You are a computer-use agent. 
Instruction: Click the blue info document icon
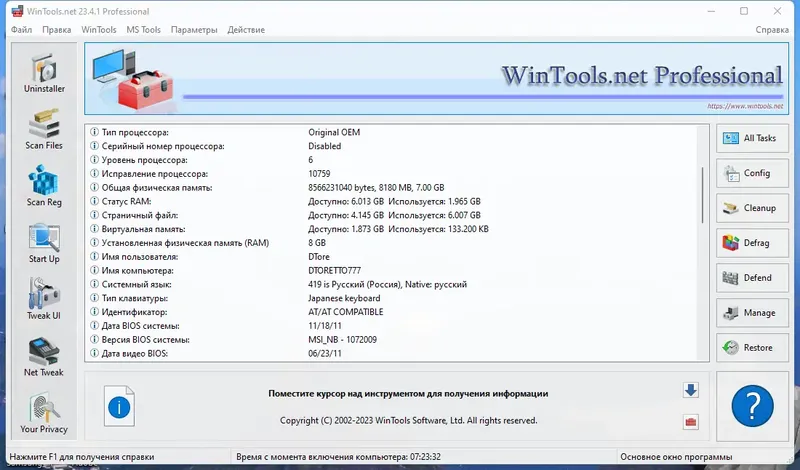coord(119,406)
